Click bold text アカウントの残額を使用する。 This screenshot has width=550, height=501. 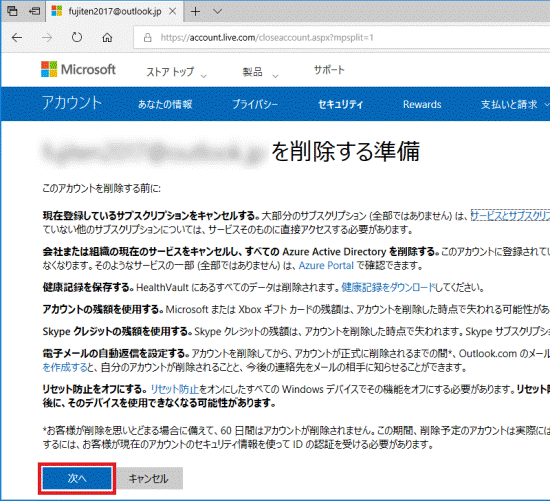(x=103, y=309)
